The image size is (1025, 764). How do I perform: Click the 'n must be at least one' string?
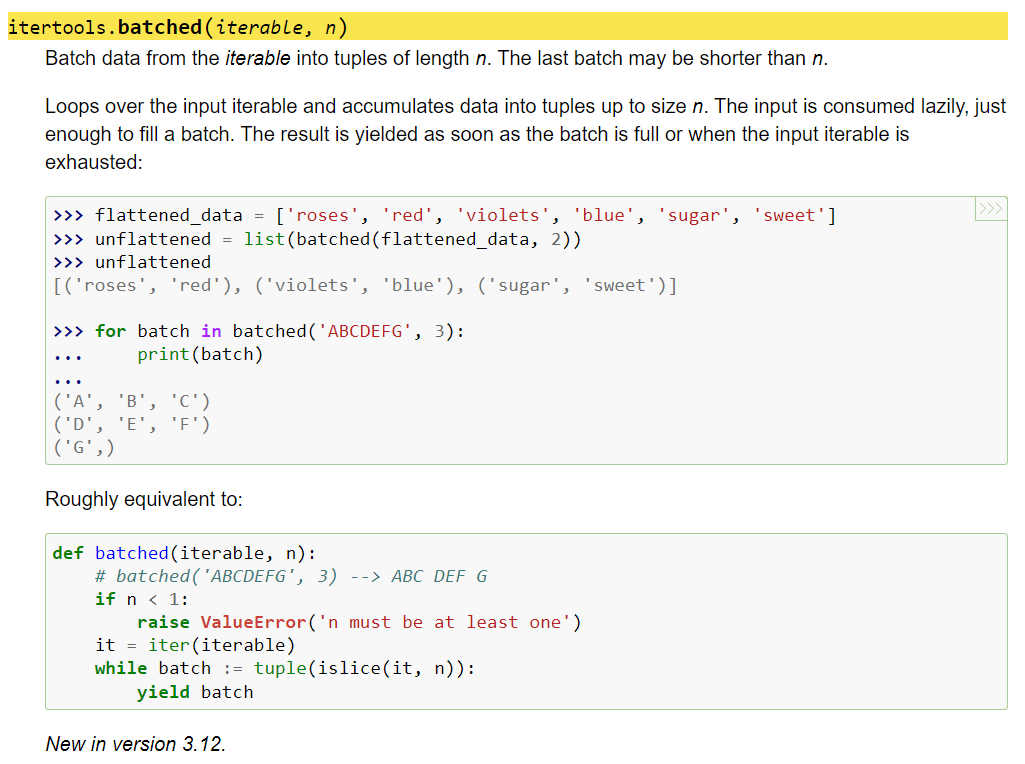(444, 622)
